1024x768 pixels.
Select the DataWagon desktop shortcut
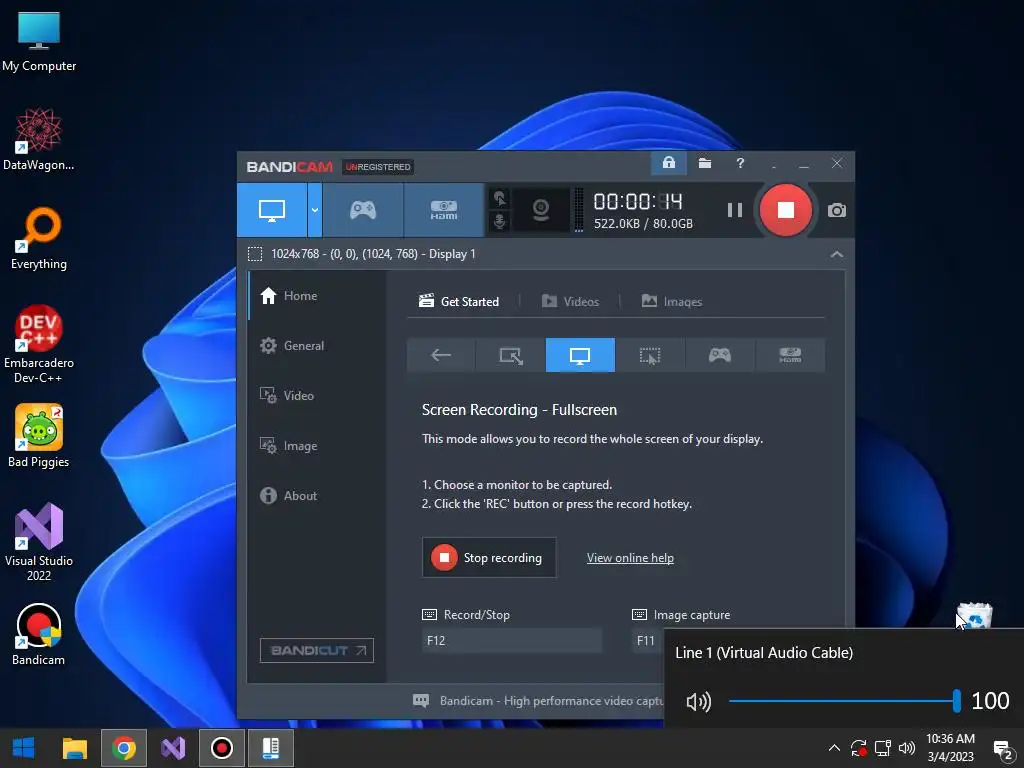click(39, 140)
